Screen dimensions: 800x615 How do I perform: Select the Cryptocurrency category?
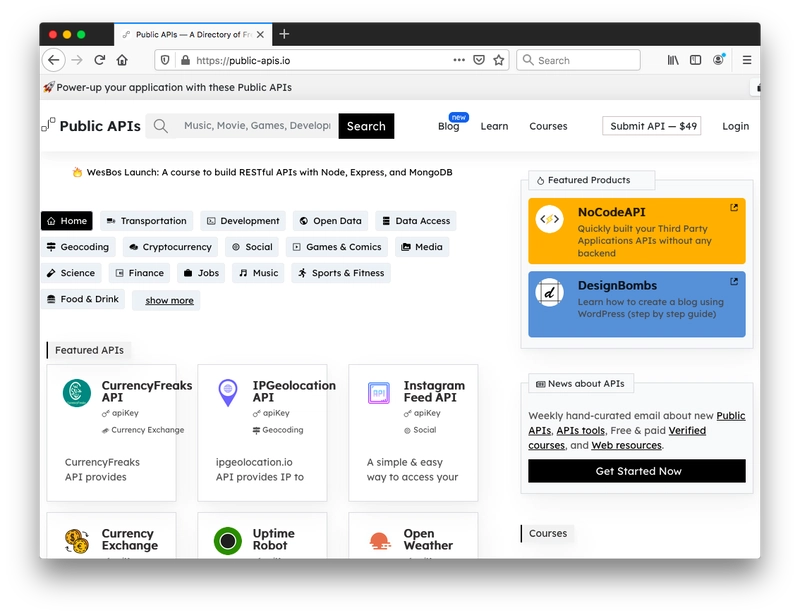[x=170, y=247]
